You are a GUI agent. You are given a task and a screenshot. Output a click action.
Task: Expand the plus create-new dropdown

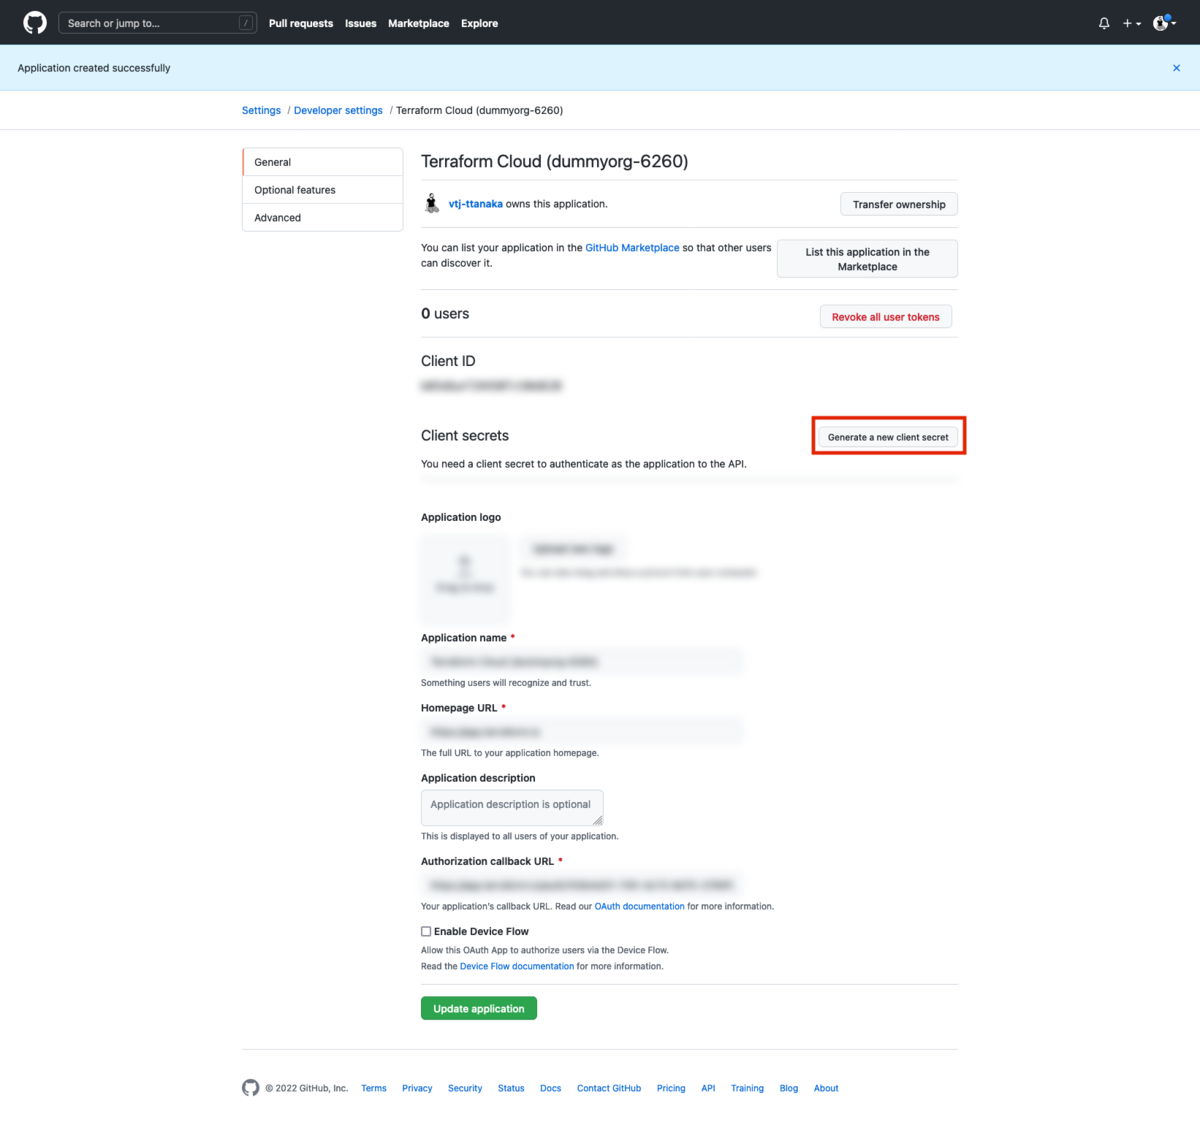pyautogui.click(x=1132, y=23)
